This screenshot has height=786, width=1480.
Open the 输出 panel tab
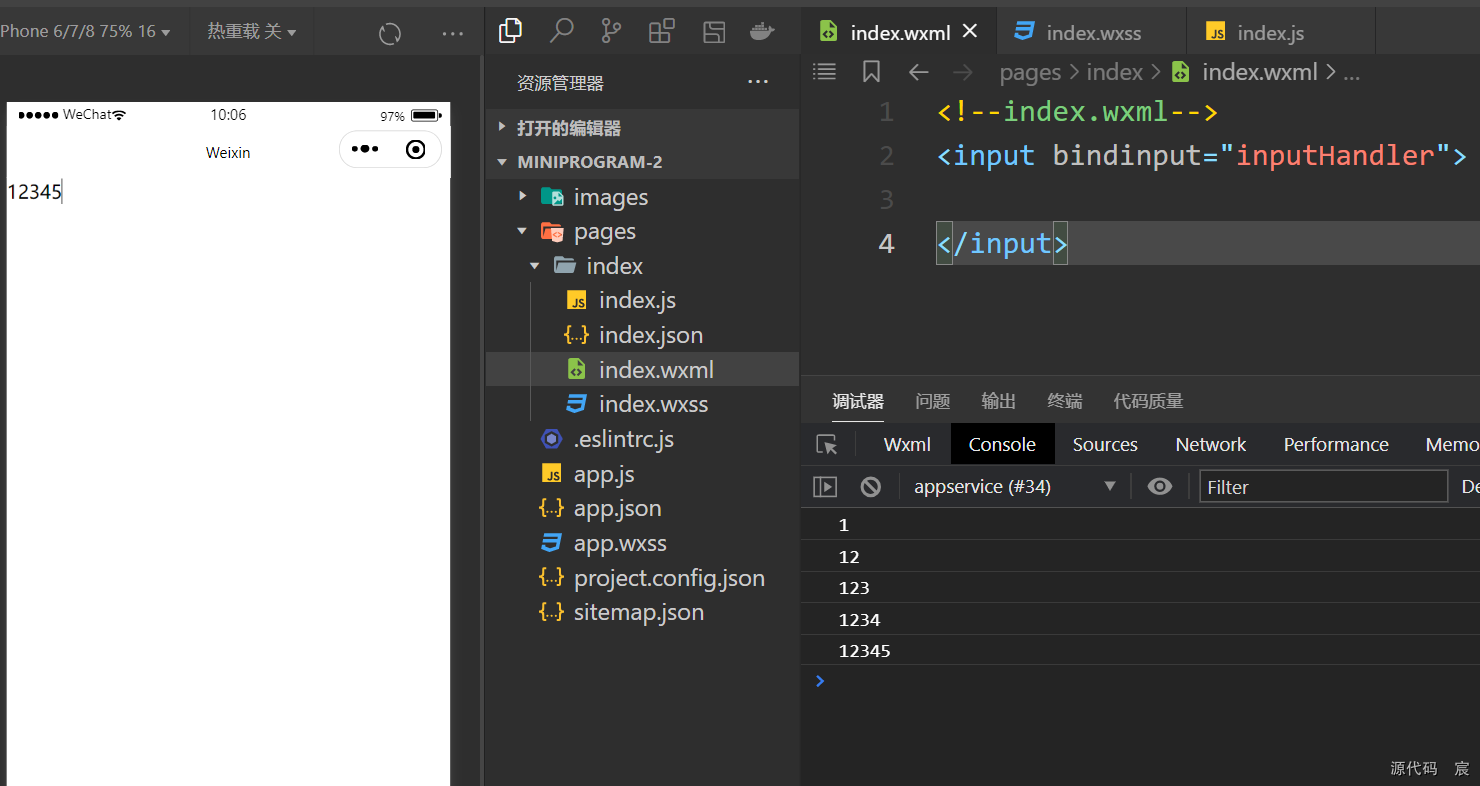pyautogui.click(x=999, y=401)
